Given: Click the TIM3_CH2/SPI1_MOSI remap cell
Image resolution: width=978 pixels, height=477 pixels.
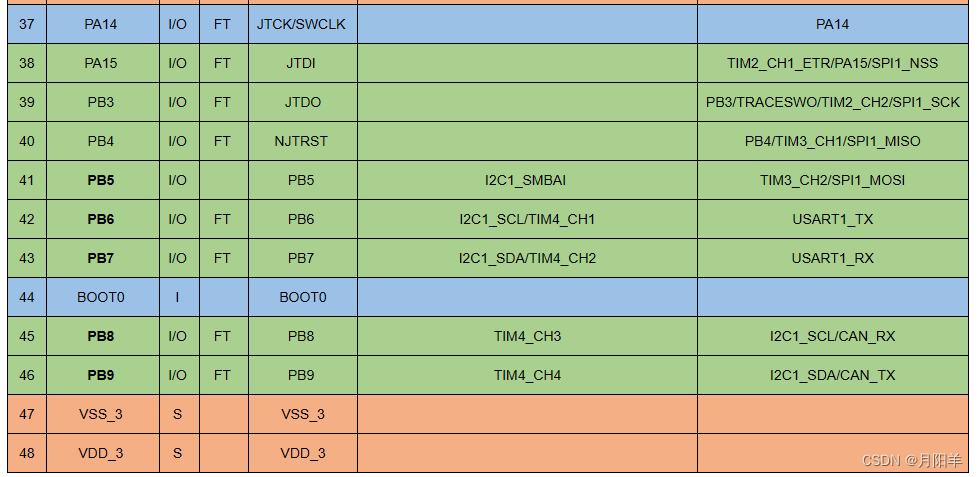Looking at the screenshot, I should 832,180.
